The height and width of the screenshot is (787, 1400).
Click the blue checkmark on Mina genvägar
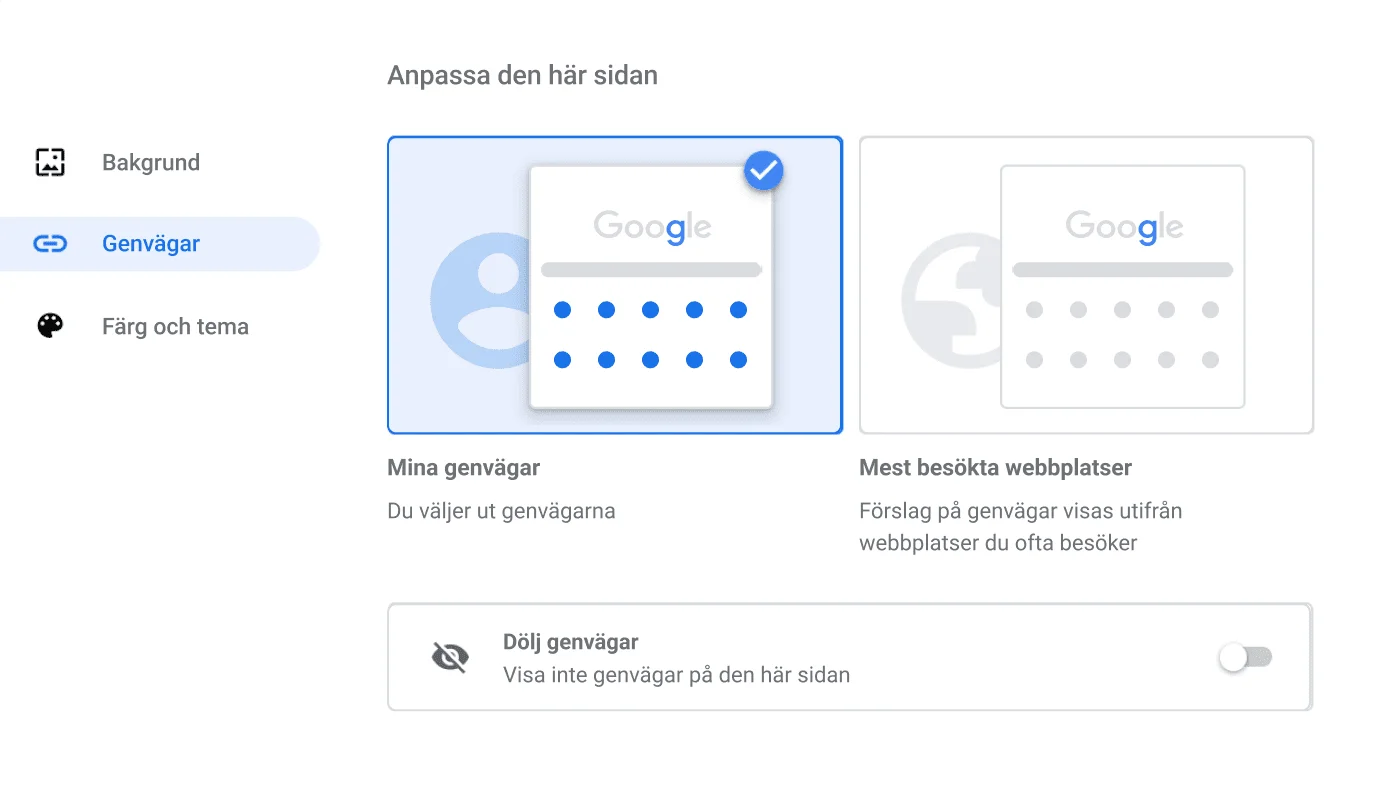(x=763, y=170)
